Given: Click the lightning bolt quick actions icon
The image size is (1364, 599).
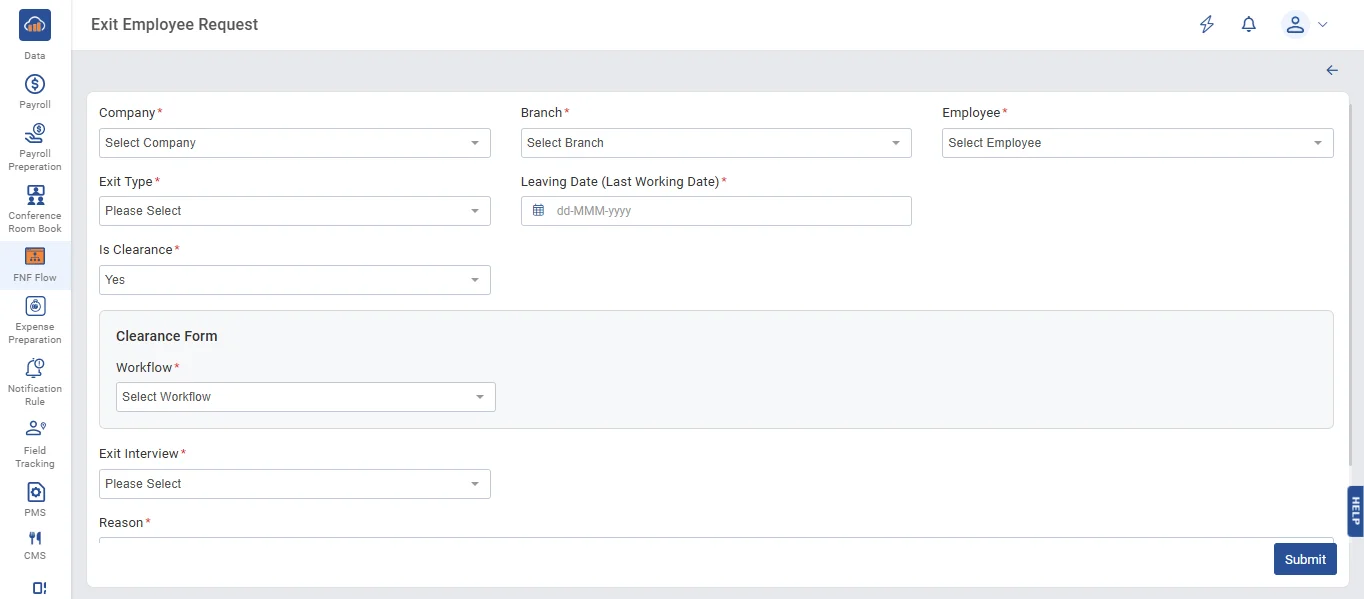Looking at the screenshot, I should tap(1207, 25).
